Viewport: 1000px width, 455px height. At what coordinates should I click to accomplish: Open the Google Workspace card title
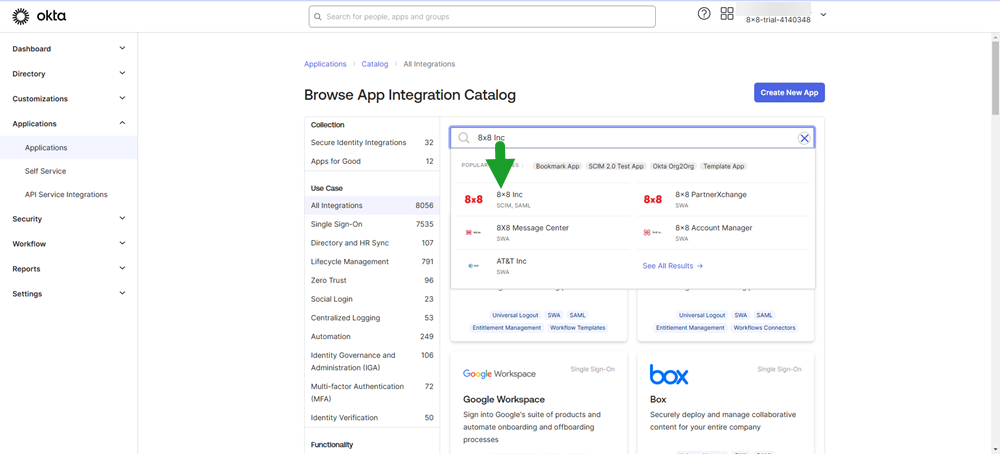point(504,399)
